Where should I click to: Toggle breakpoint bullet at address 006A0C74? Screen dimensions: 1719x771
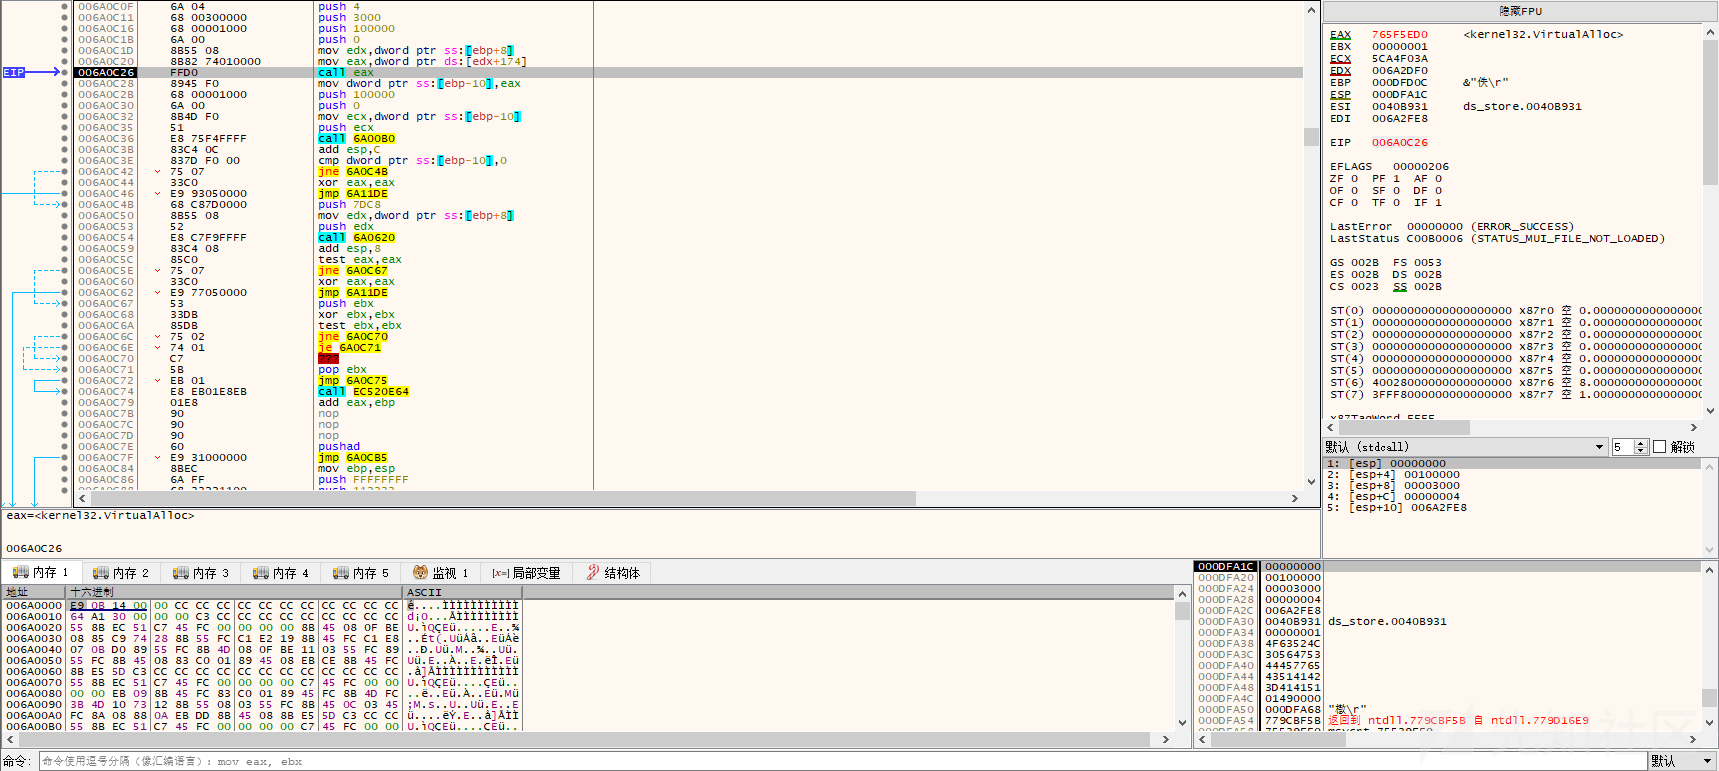click(65, 392)
